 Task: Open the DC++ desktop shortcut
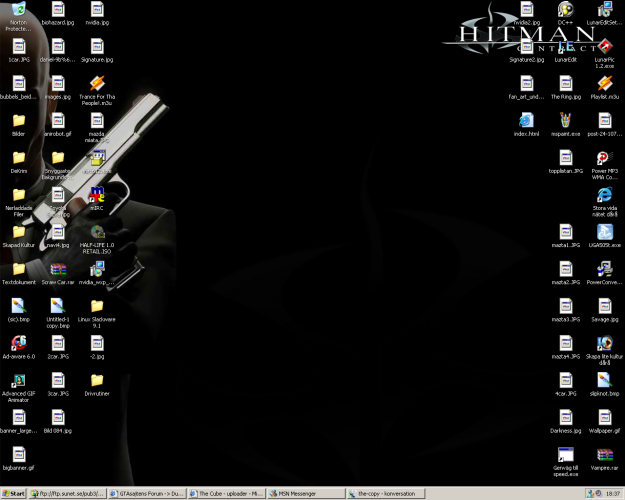point(565,10)
